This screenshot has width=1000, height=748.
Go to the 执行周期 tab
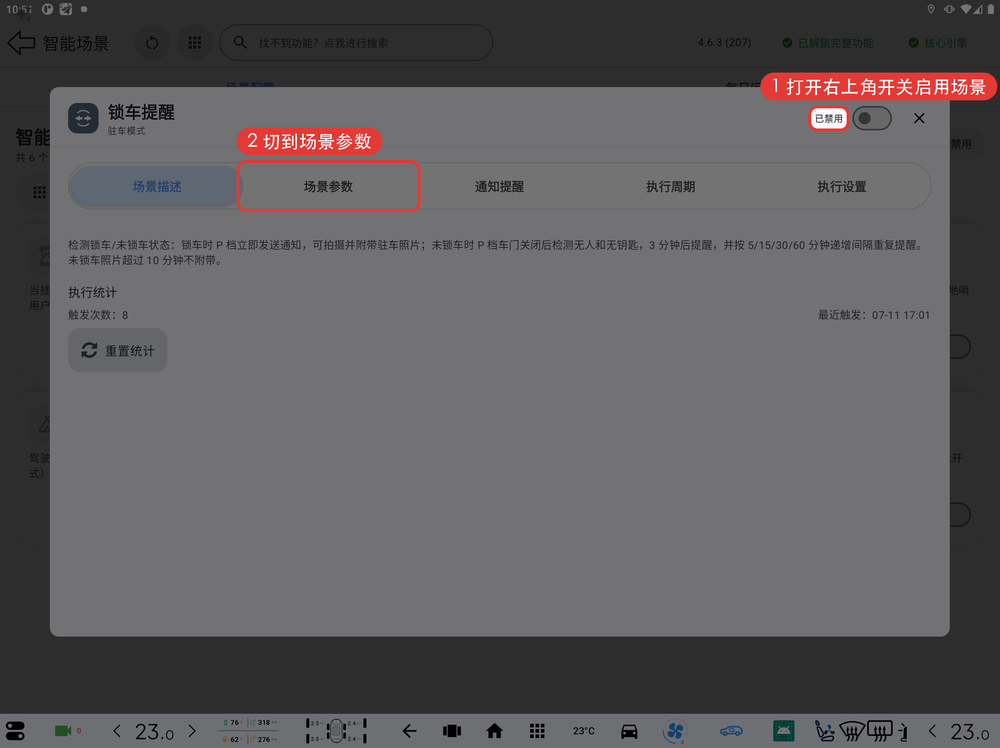(x=671, y=187)
